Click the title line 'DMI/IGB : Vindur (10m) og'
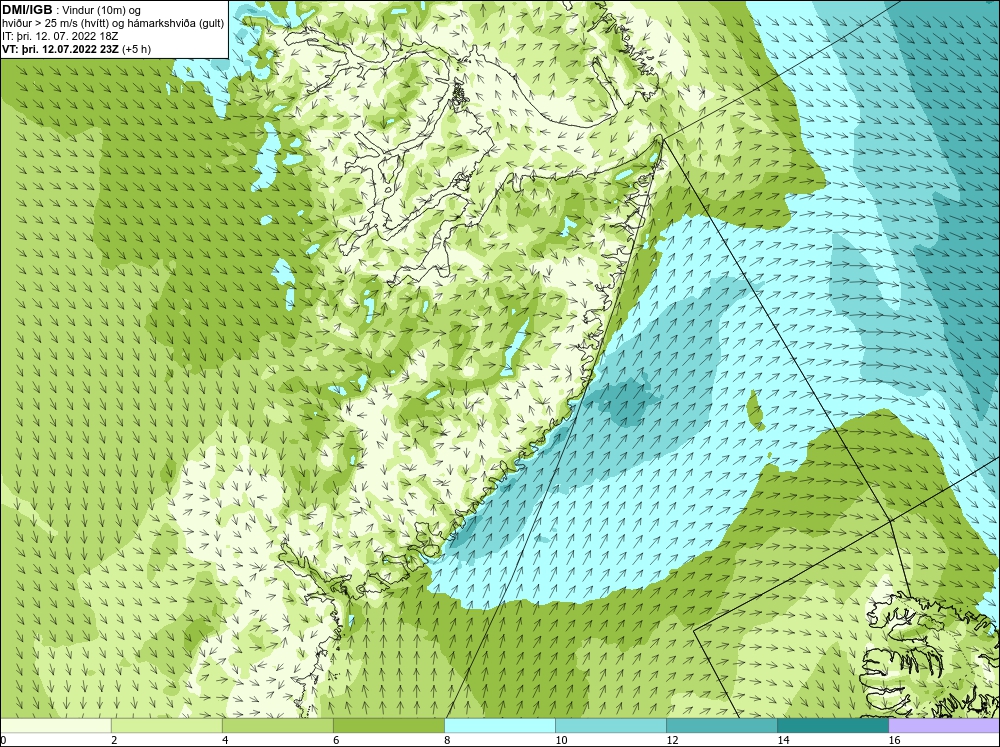 click(x=71, y=10)
